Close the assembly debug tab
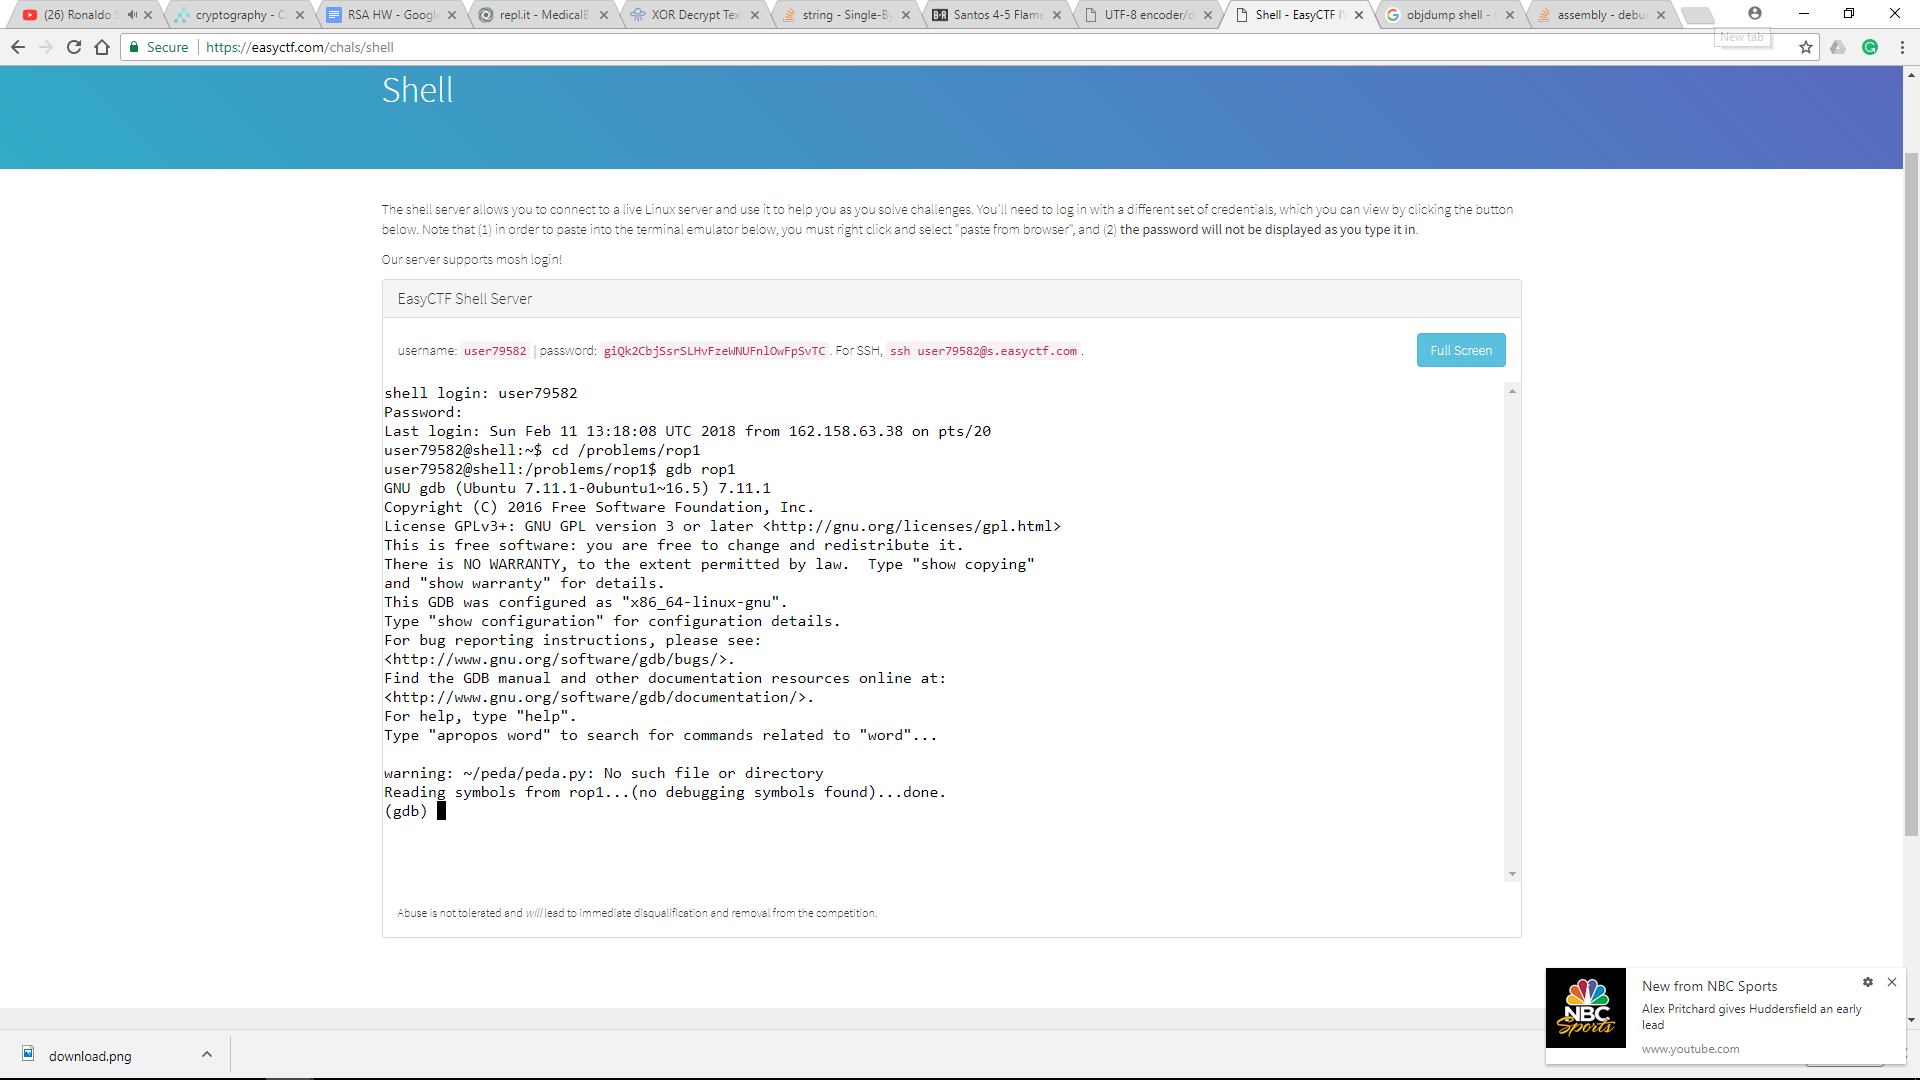Viewport: 1920px width, 1080px height. coord(1661,15)
